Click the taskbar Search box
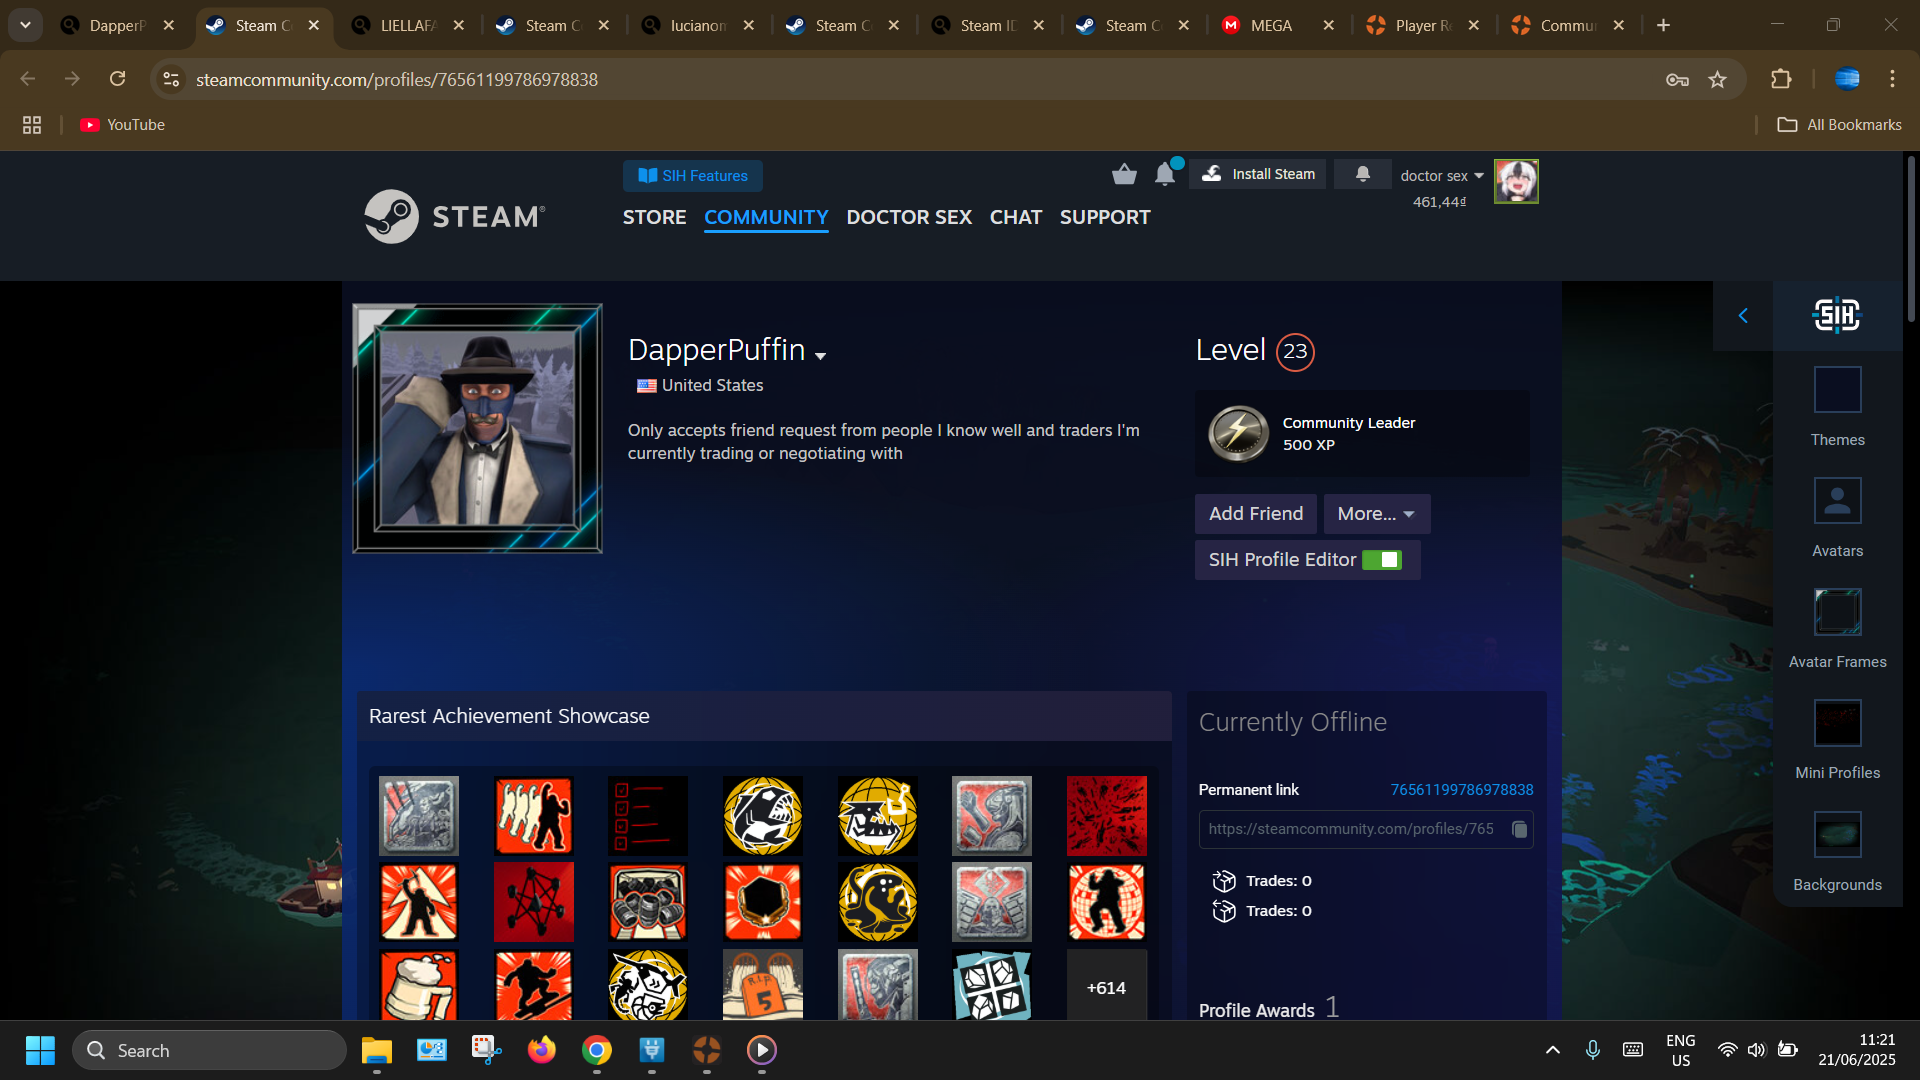Viewport: 1920px width, 1080px height. [209, 1050]
